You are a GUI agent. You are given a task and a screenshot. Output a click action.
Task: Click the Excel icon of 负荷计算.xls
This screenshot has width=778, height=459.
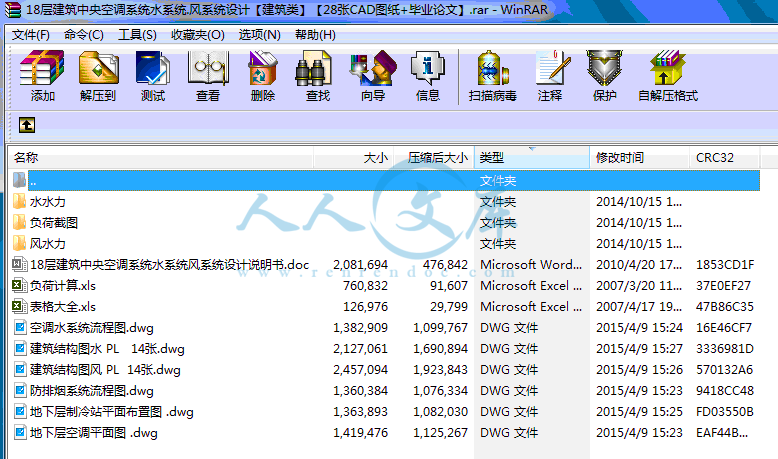click(19, 285)
